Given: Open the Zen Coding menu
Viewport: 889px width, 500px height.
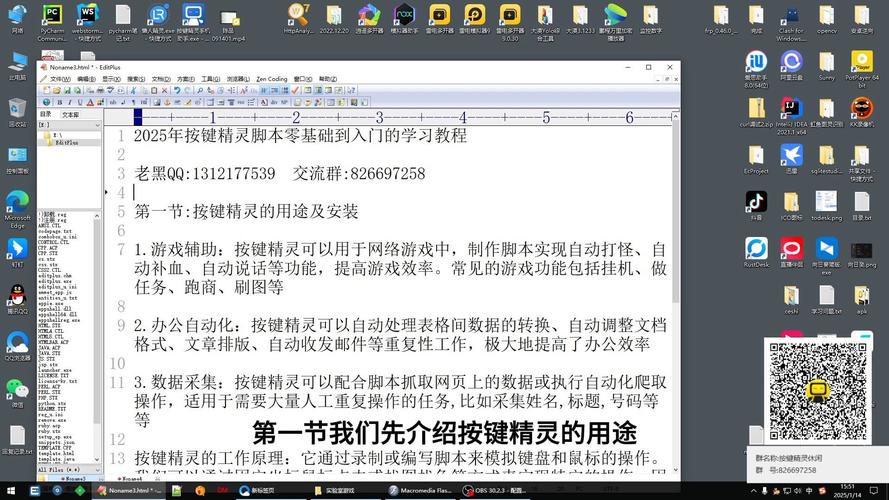Looking at the screenshot, I should point(272,79).
